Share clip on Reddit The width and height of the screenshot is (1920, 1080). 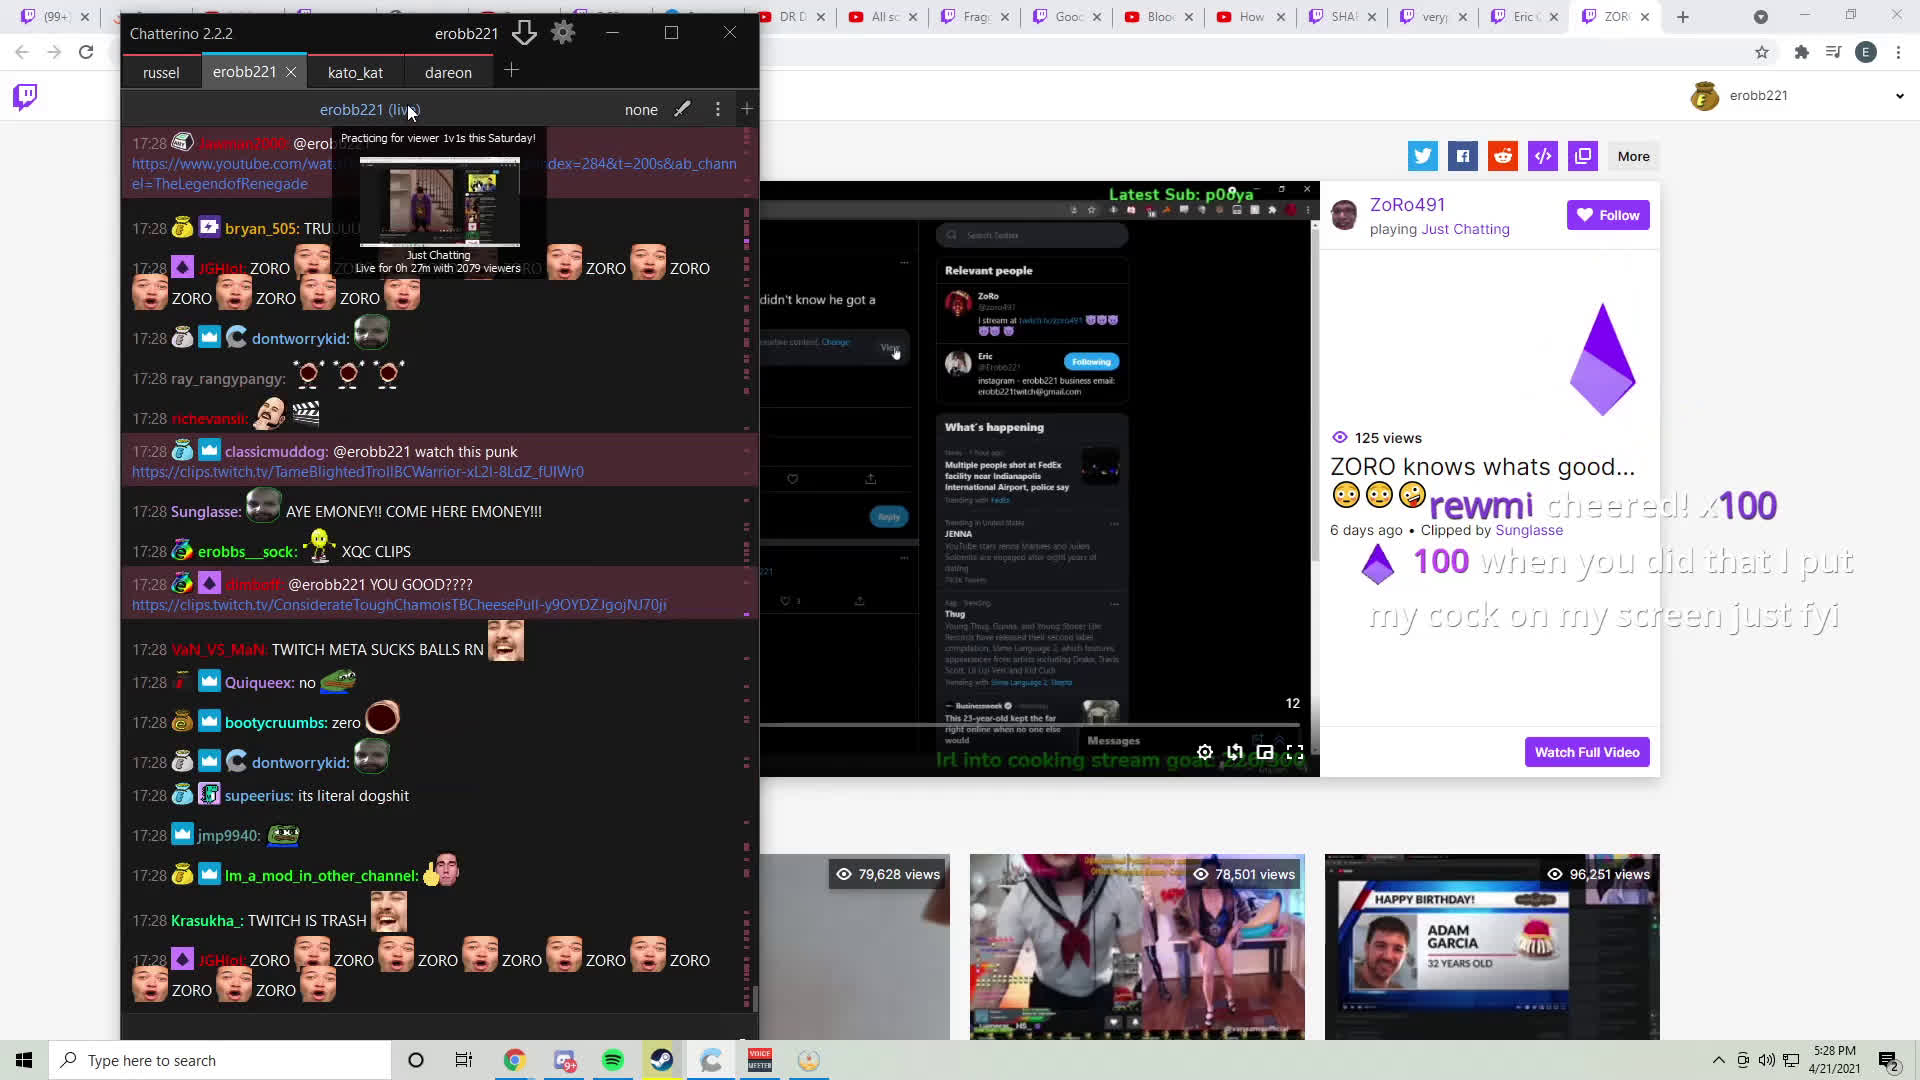[1502, 156]
